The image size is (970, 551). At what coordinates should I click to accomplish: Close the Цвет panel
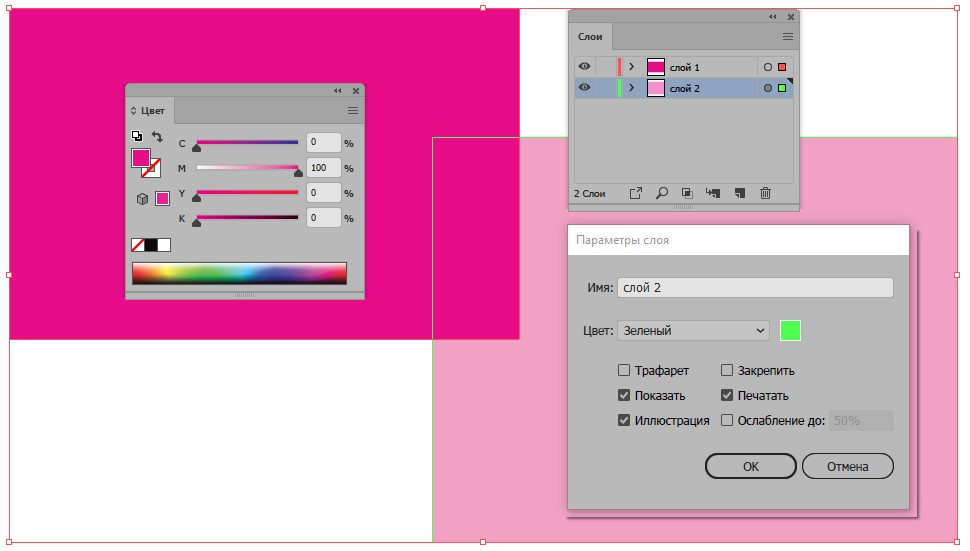pos(356,91)
